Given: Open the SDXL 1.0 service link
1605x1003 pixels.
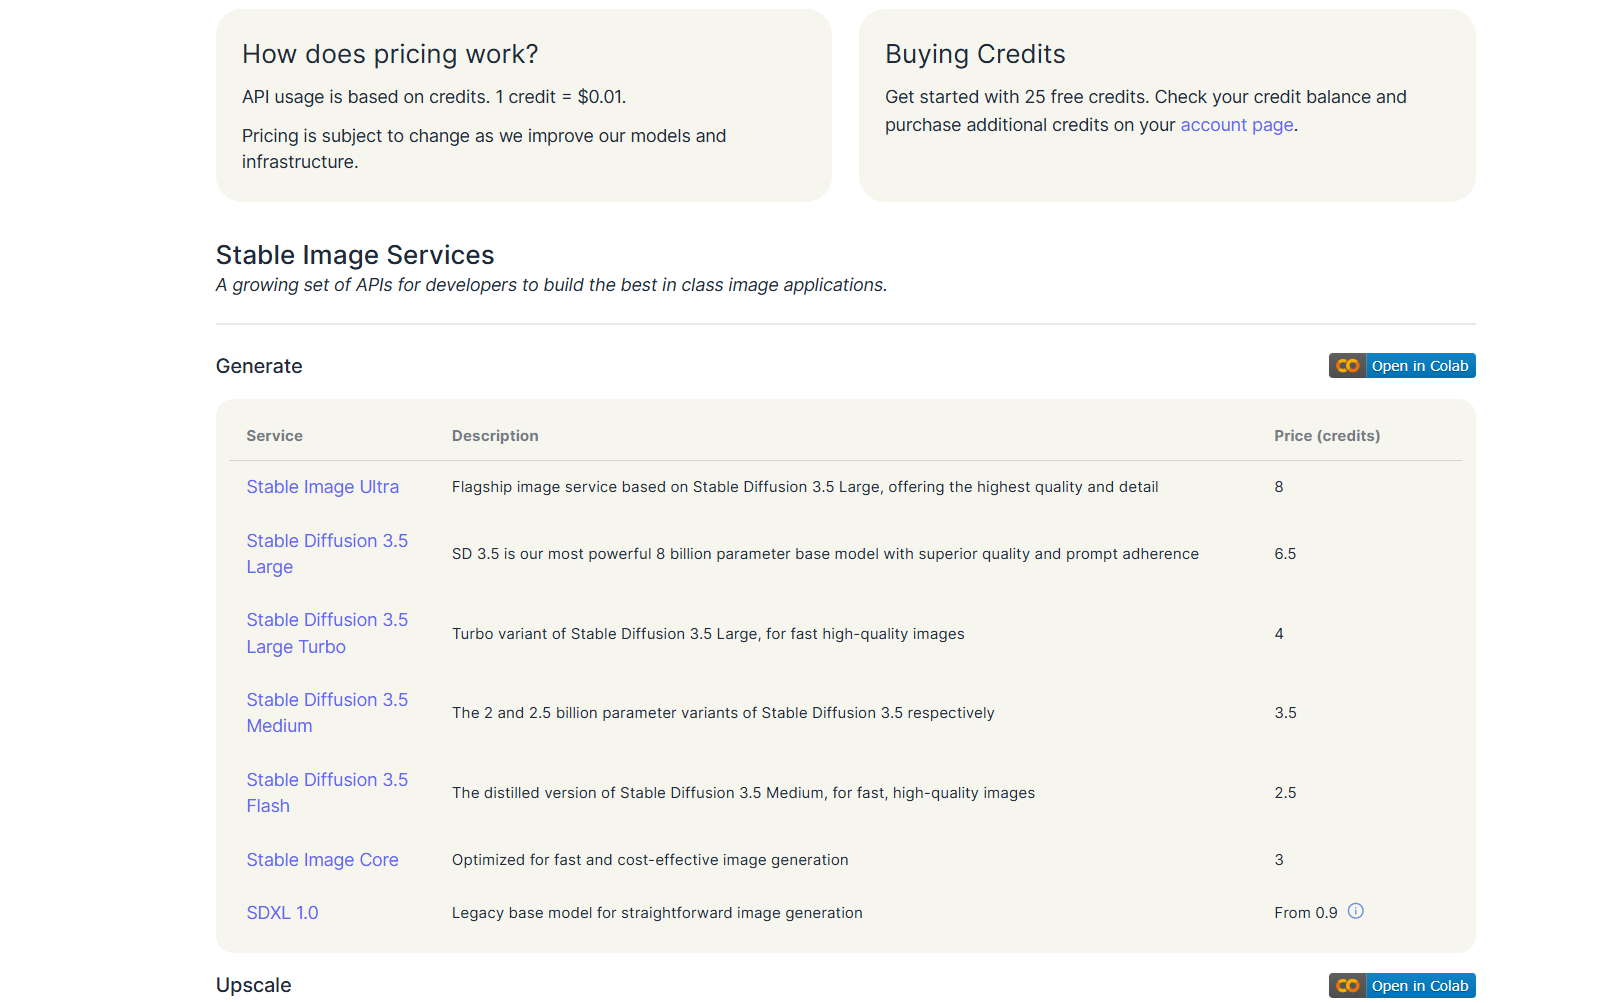Looking at the screenshot, I should 282,913.
